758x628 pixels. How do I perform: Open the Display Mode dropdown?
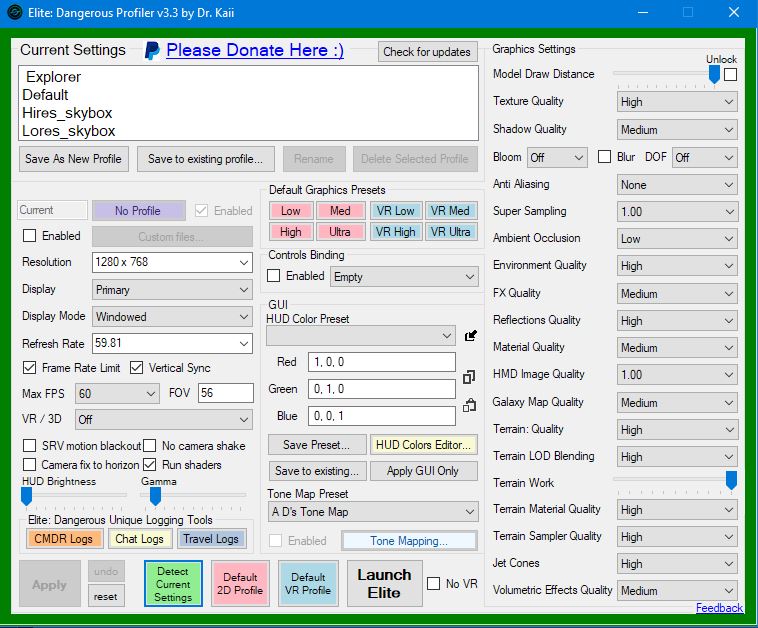click(x=172, y=317)
